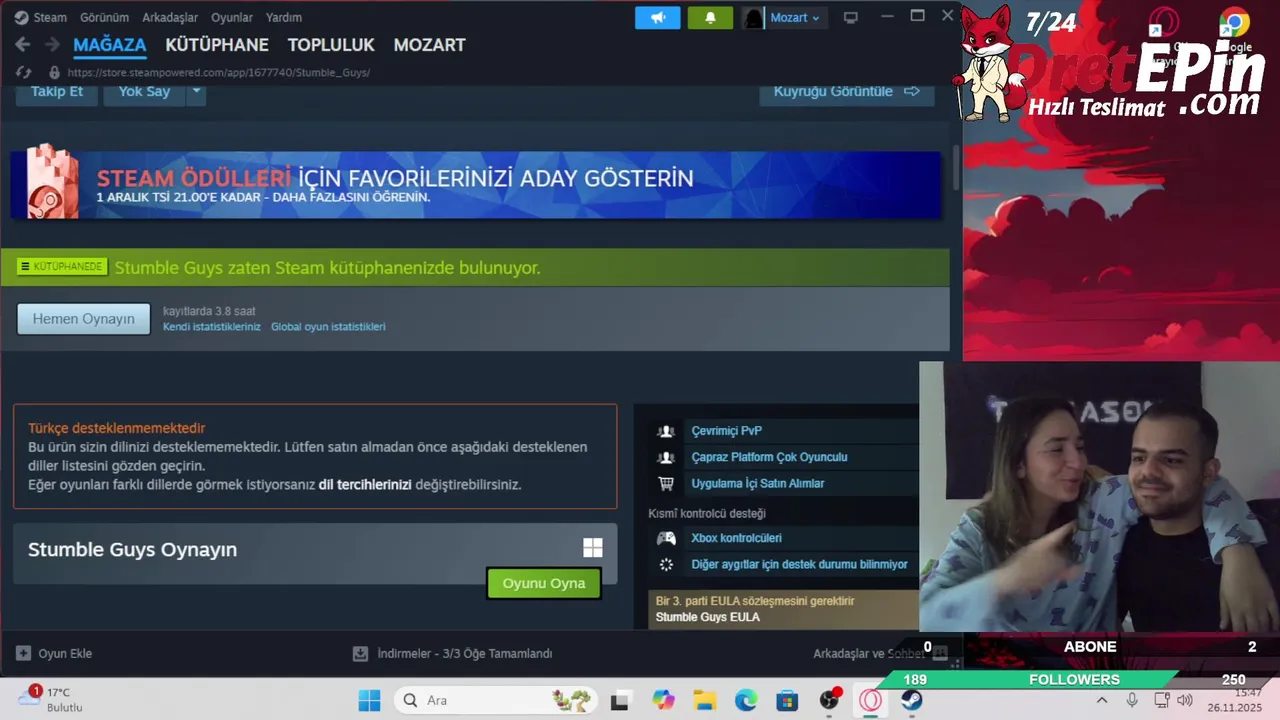The image size is (1280, 720).
Task: Switch to the KÜTÜPHANE tab
Action: point(217,45)
